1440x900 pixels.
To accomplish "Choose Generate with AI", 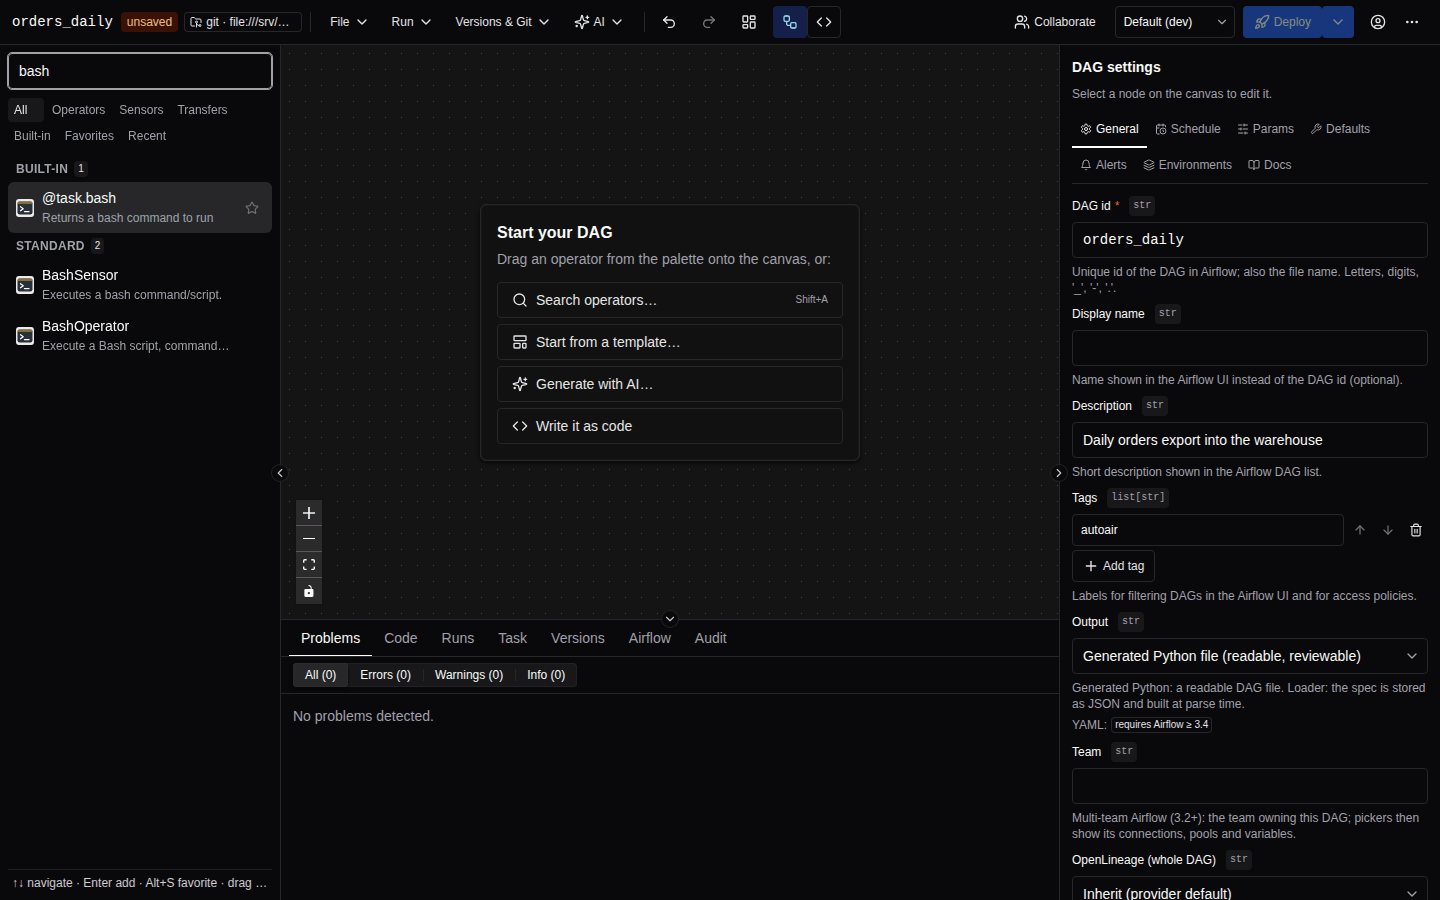I will tap(670, 384).
